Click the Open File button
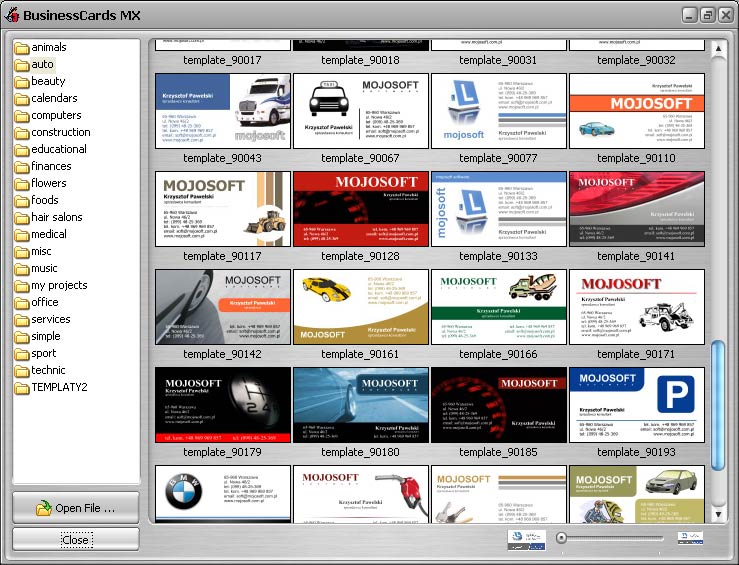The height and width of the screenshot is (565, 739). 76,508
